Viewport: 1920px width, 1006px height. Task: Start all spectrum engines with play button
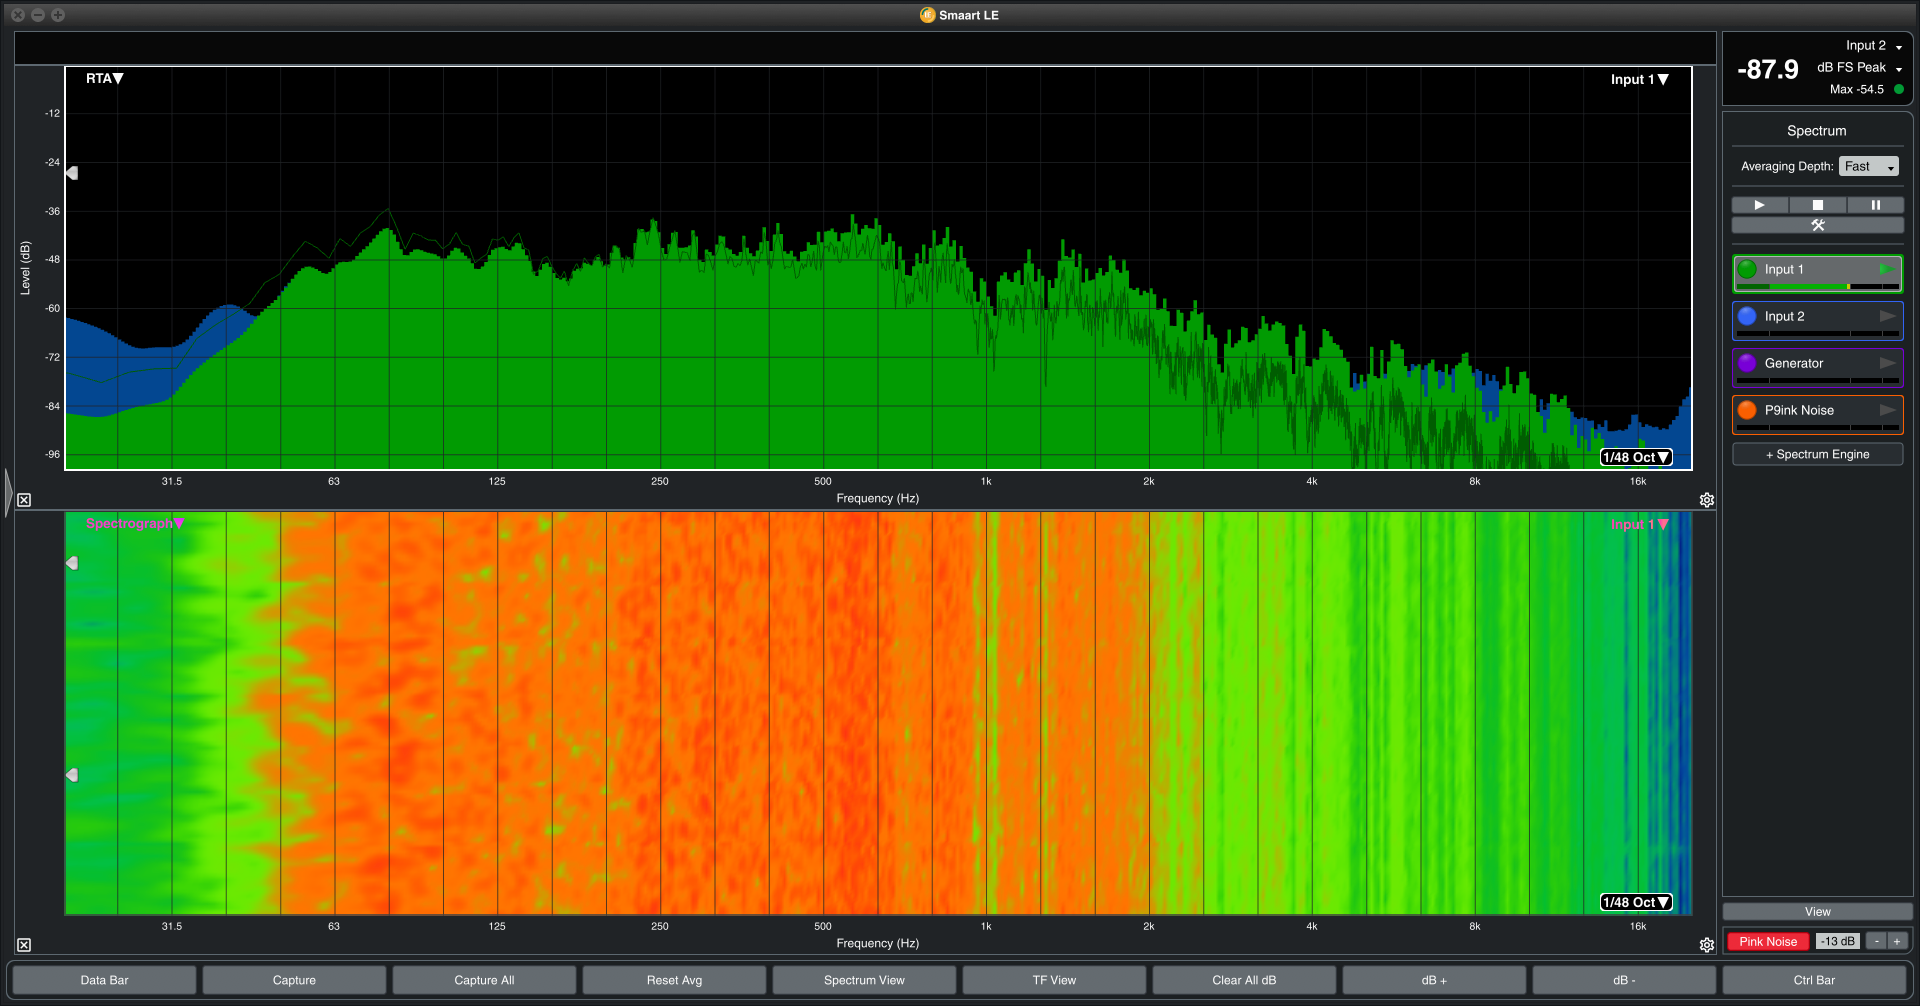(1759, 205)
